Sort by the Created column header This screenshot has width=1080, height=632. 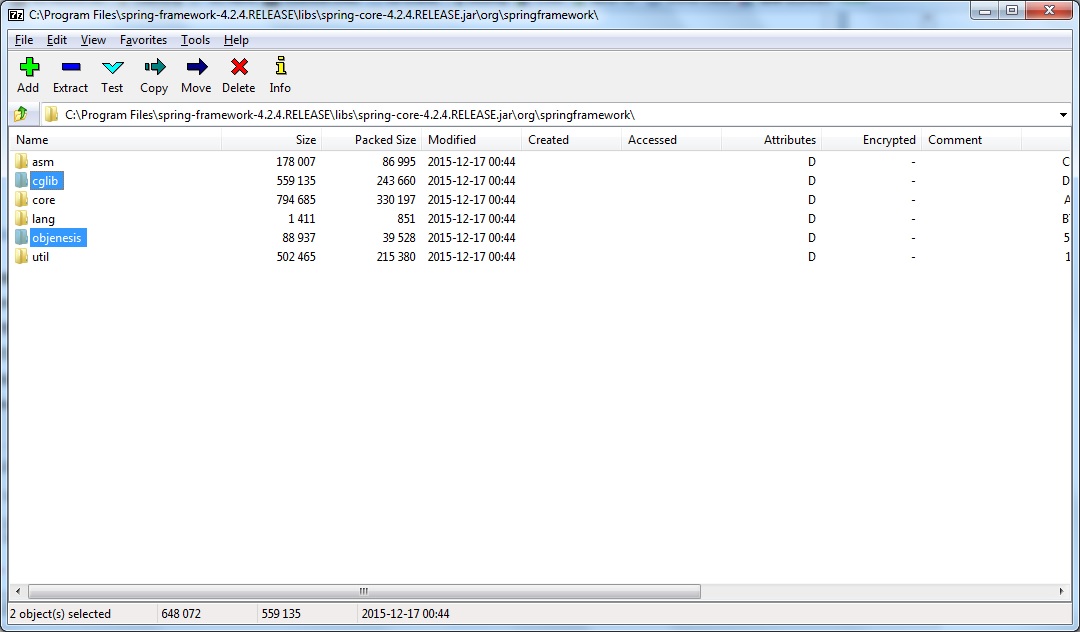coord(572,140)
